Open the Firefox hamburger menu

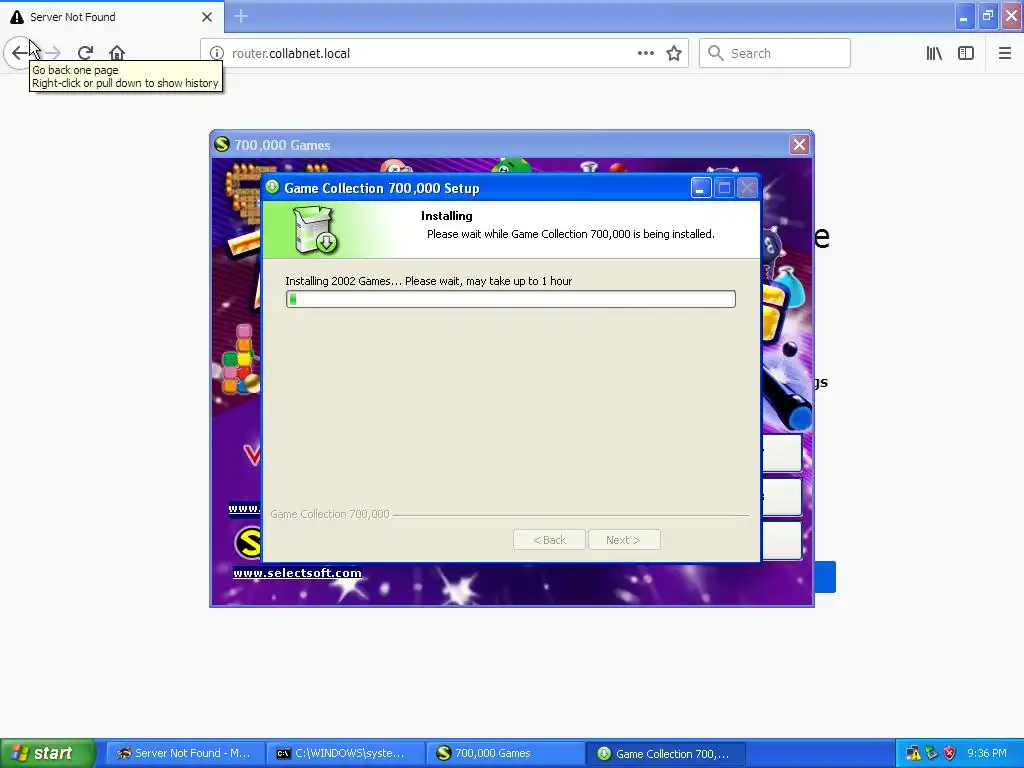pyautogui.click(x=1005, y=53)
